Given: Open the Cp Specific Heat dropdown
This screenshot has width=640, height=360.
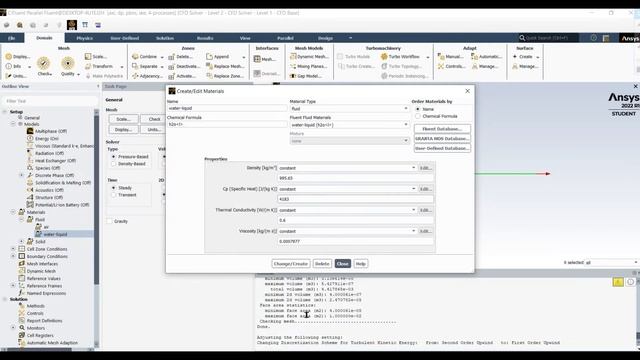Looking at the screenshot, I should click(x=347, y=189).
